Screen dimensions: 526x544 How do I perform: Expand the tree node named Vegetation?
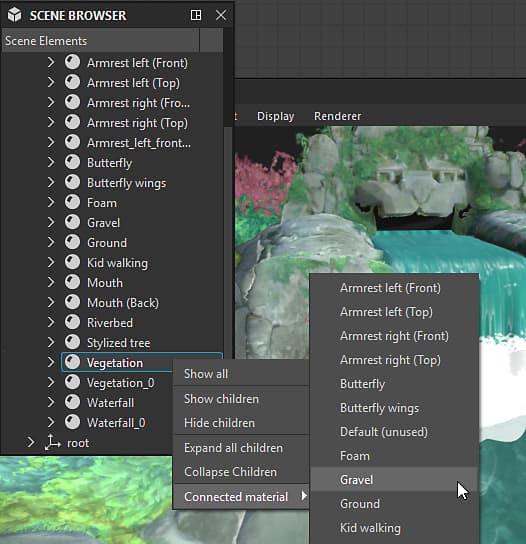pos(51,363)
